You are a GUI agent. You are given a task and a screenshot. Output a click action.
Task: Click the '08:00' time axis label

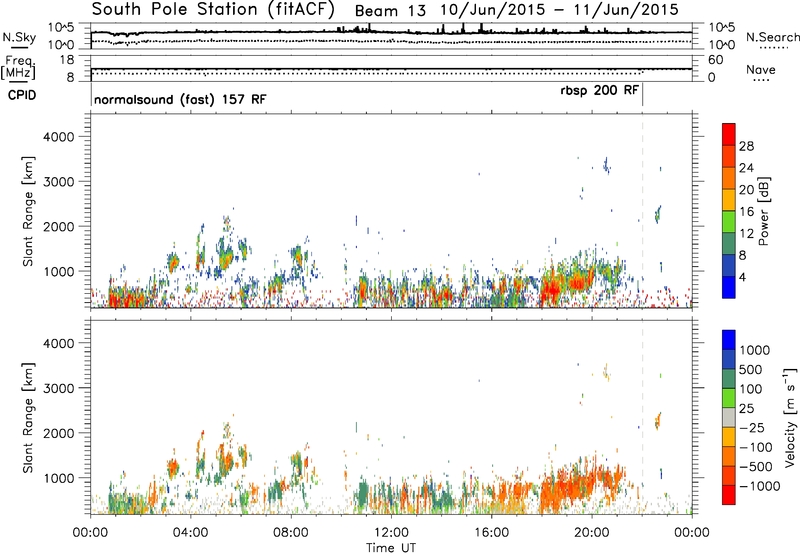(x=291, y=533)
